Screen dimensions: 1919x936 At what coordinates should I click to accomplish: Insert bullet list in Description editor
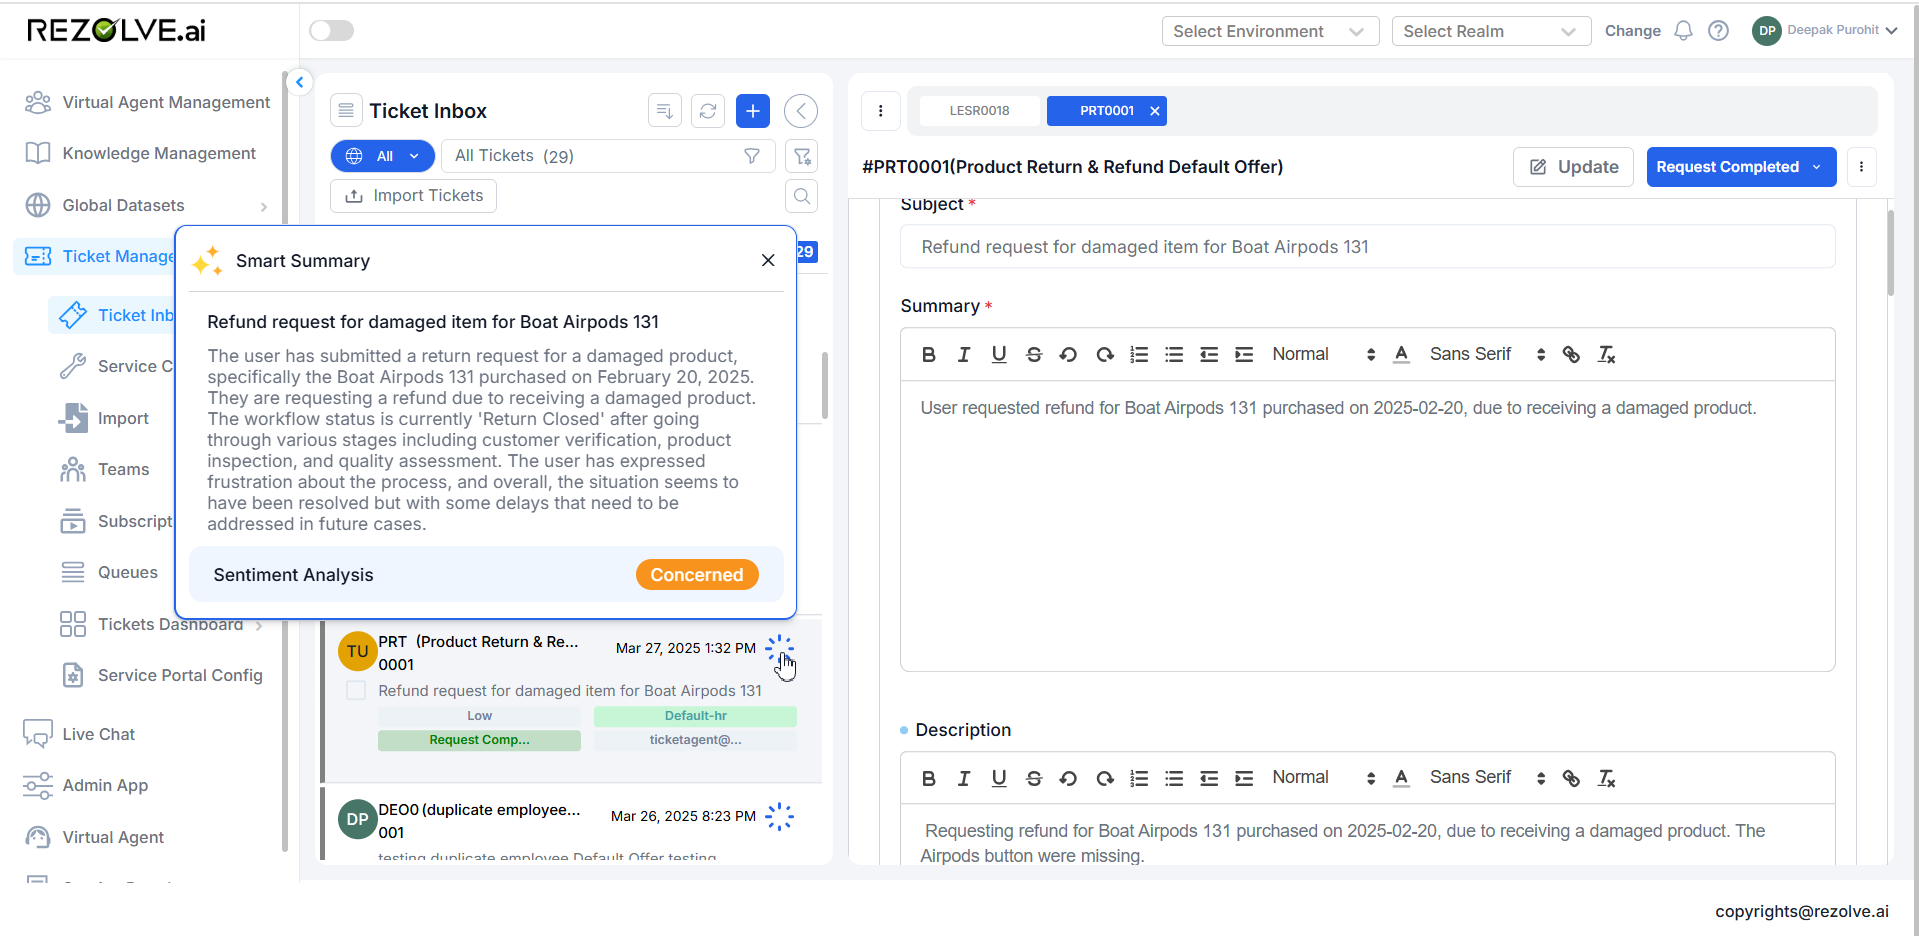pyautogui.click(x=1174, y=779)
